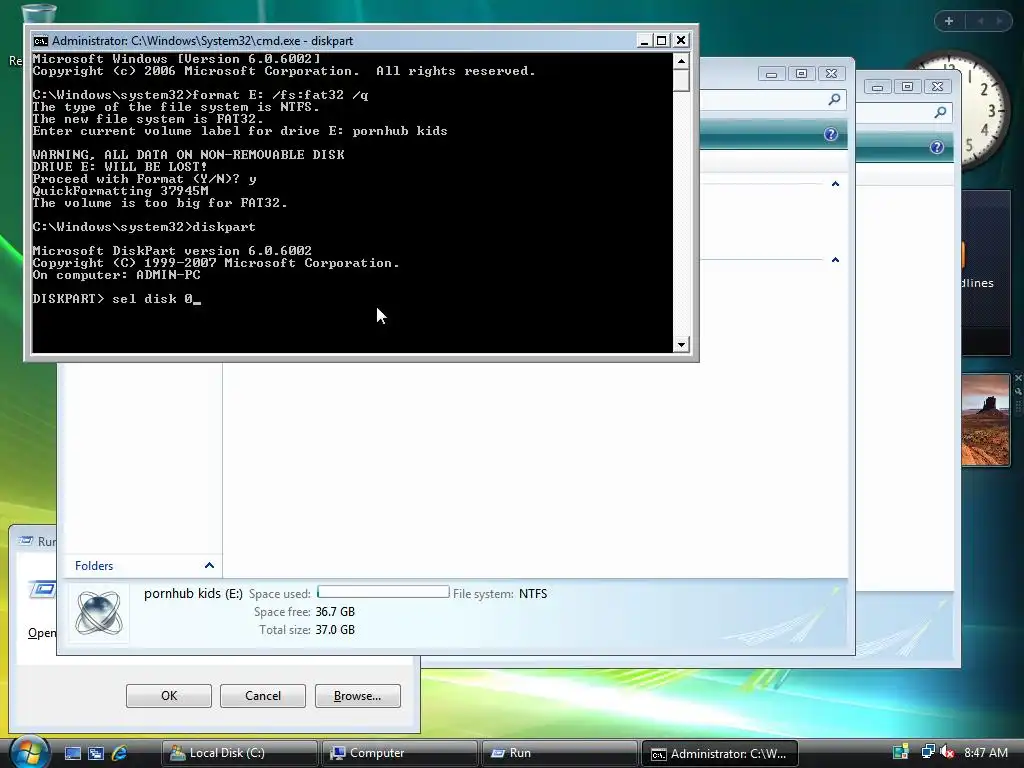This screenshot has width=1024, height=768.
Task: Click the sidebar next gadgets arrow
Action: point(999,21)
